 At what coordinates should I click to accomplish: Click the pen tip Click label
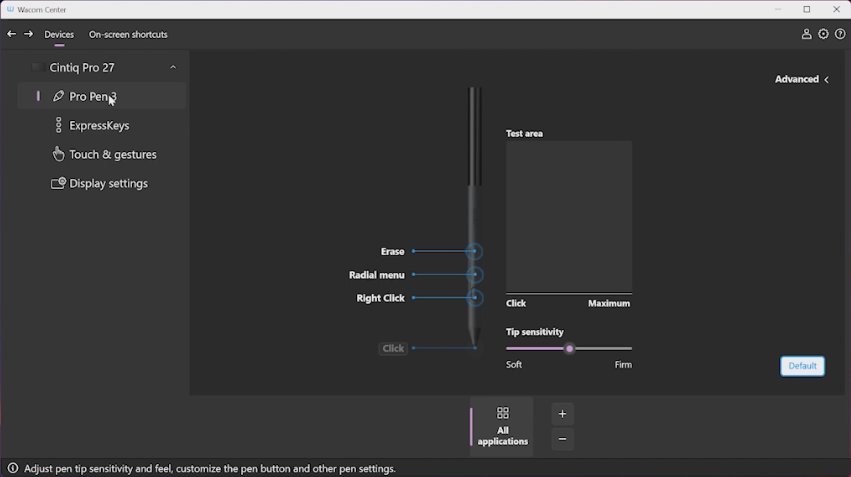(393, 348)
